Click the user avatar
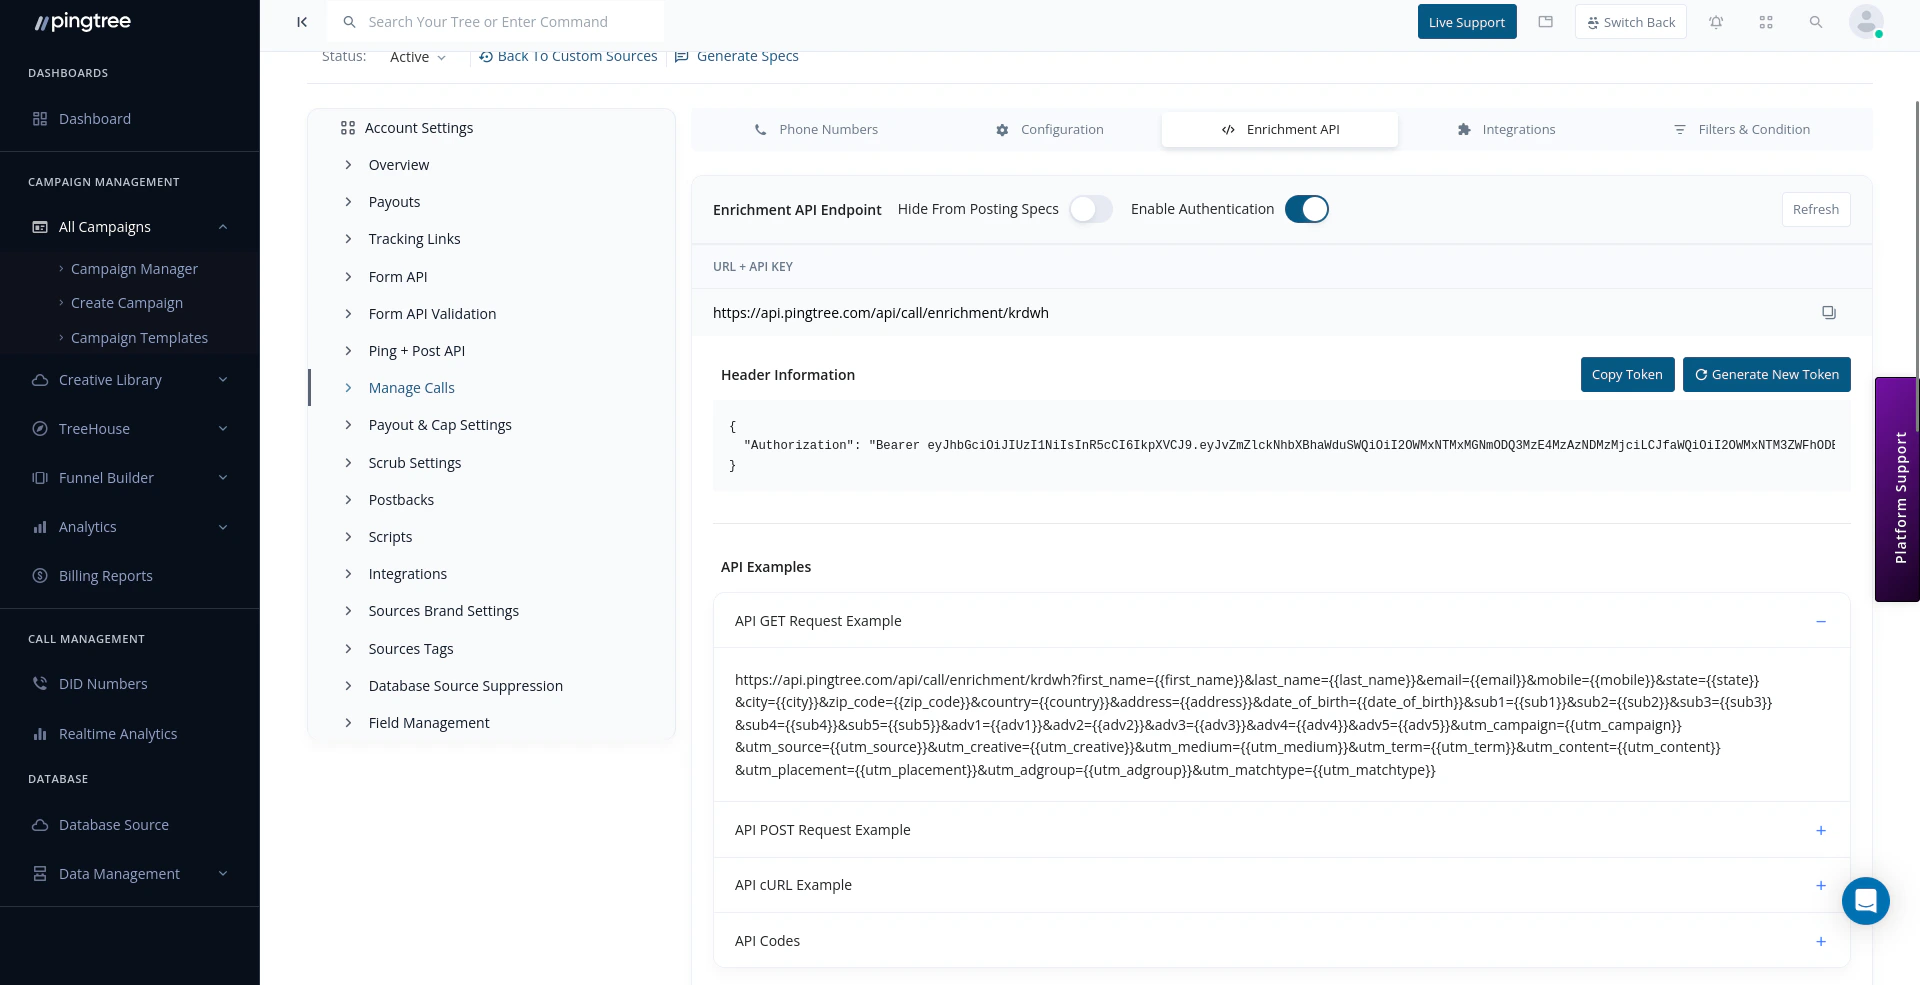The width and height of the screenshot is (1920, 985). point(1866,21)
